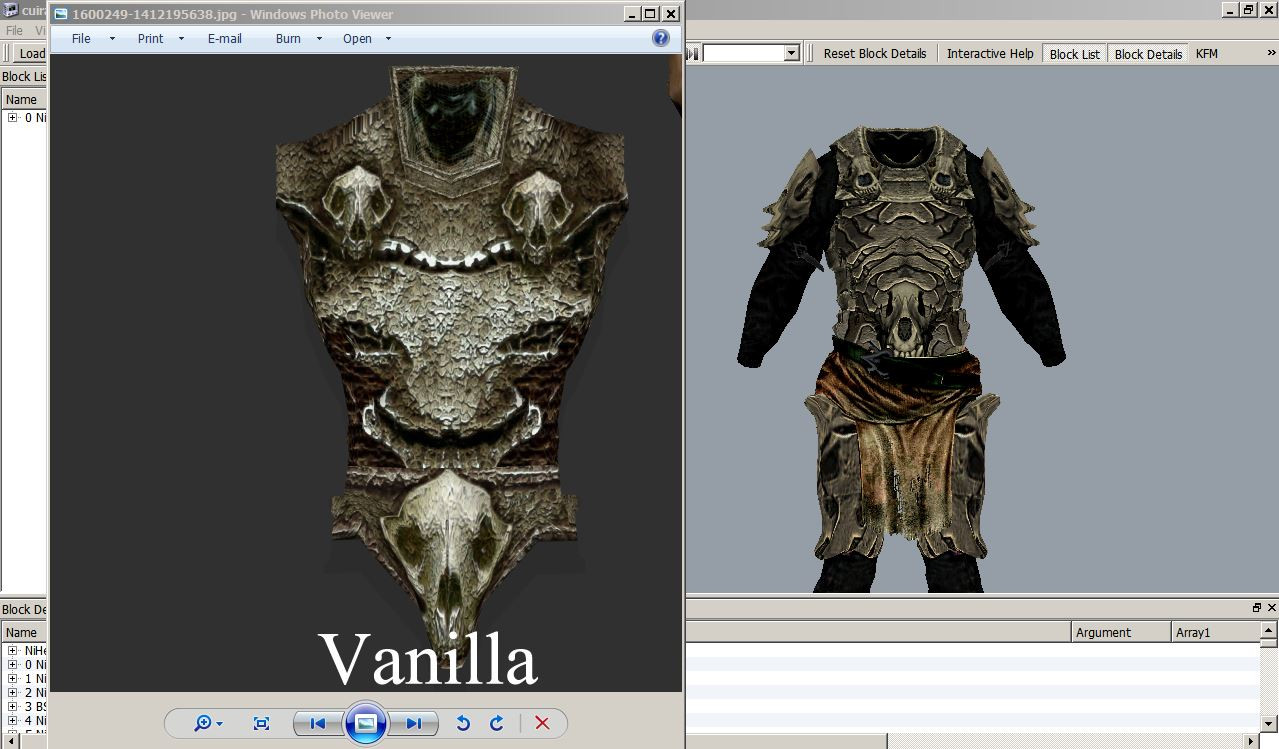Open Photo Viewer help icon
1279x749 pixels.
tap(661, 38)
